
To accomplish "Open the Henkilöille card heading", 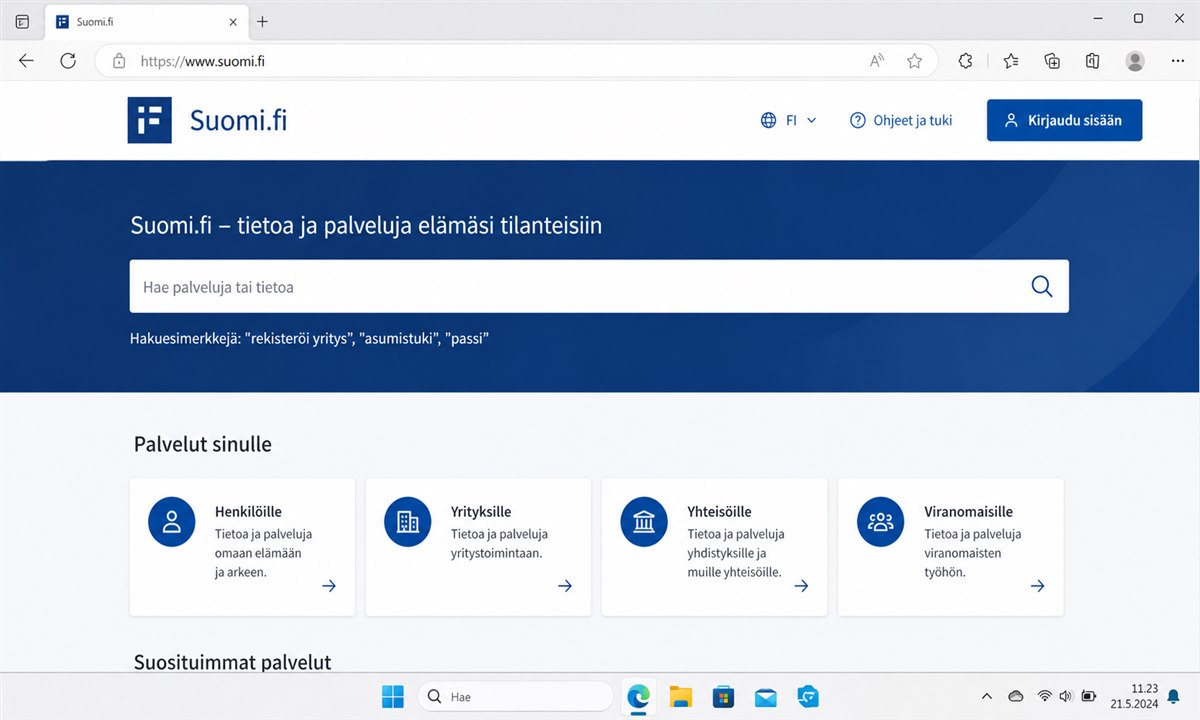I will (248, 512).
